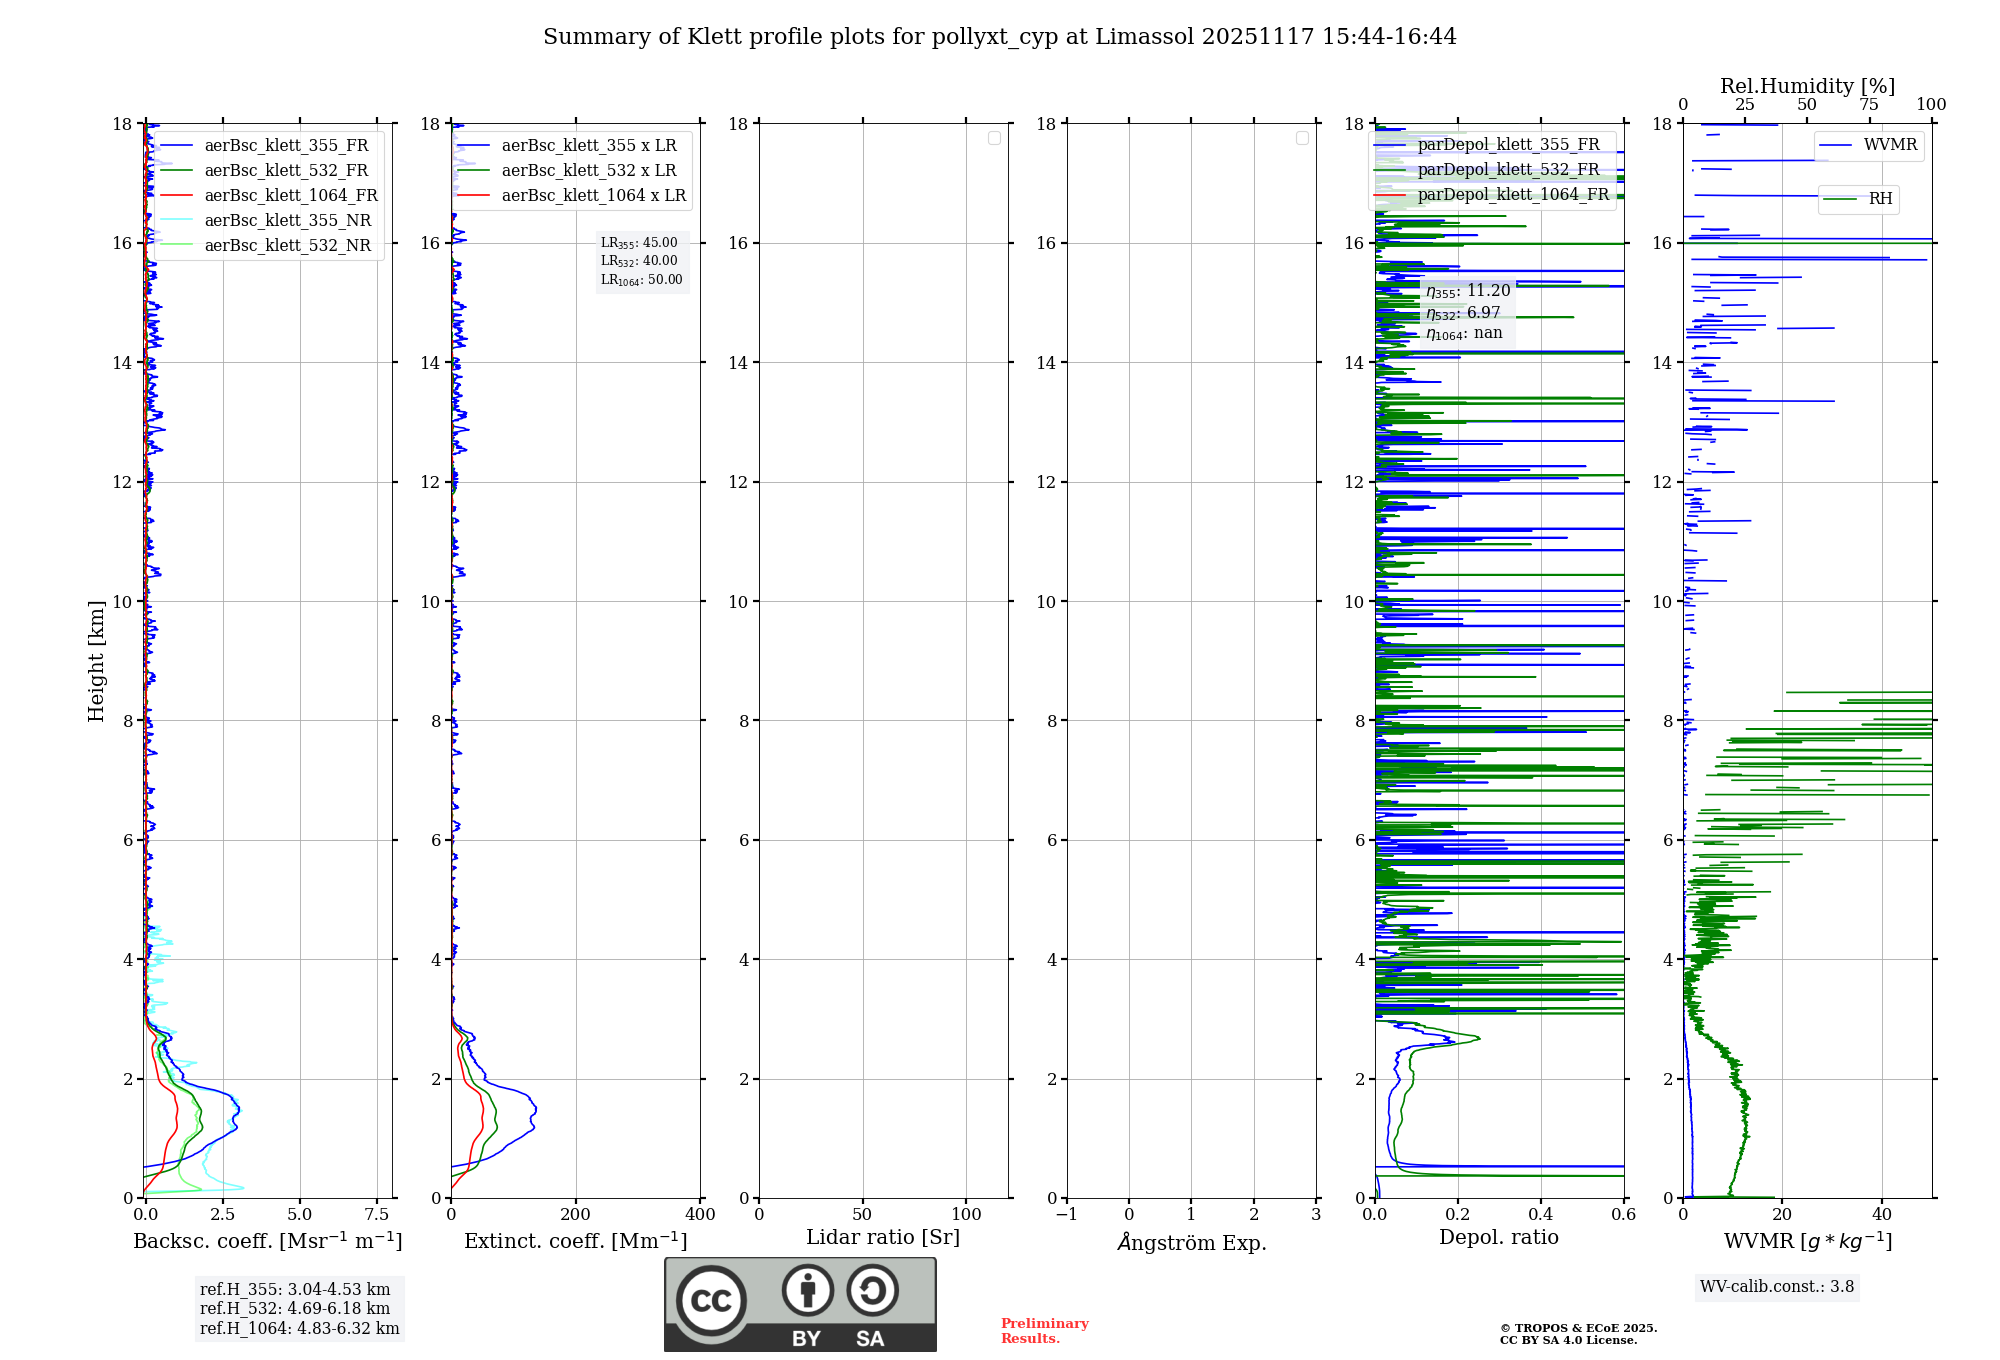Image resolution: width=2000 pixels, height=1360 pixels.
Task: Click the empty legend box in Ångström plot
Action: pyautogui.click(x=1302, y=138)
